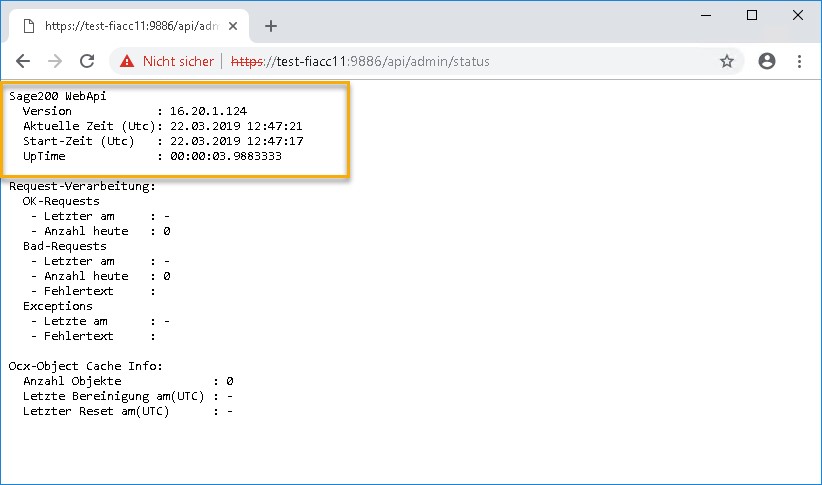822x485 pixels.
Task: Click the 'Letzter Reset am(UTC)' line
Action: (x=128, y=412)
